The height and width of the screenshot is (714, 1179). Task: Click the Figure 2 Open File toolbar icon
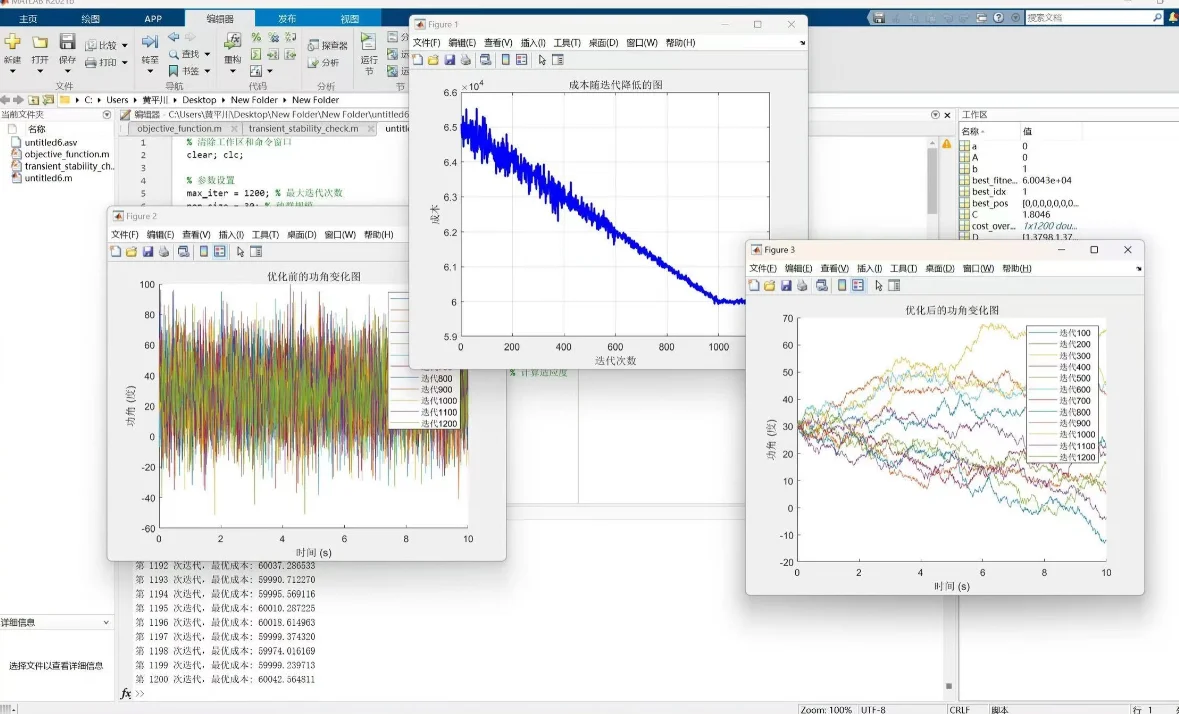click(x=132, y=252)
